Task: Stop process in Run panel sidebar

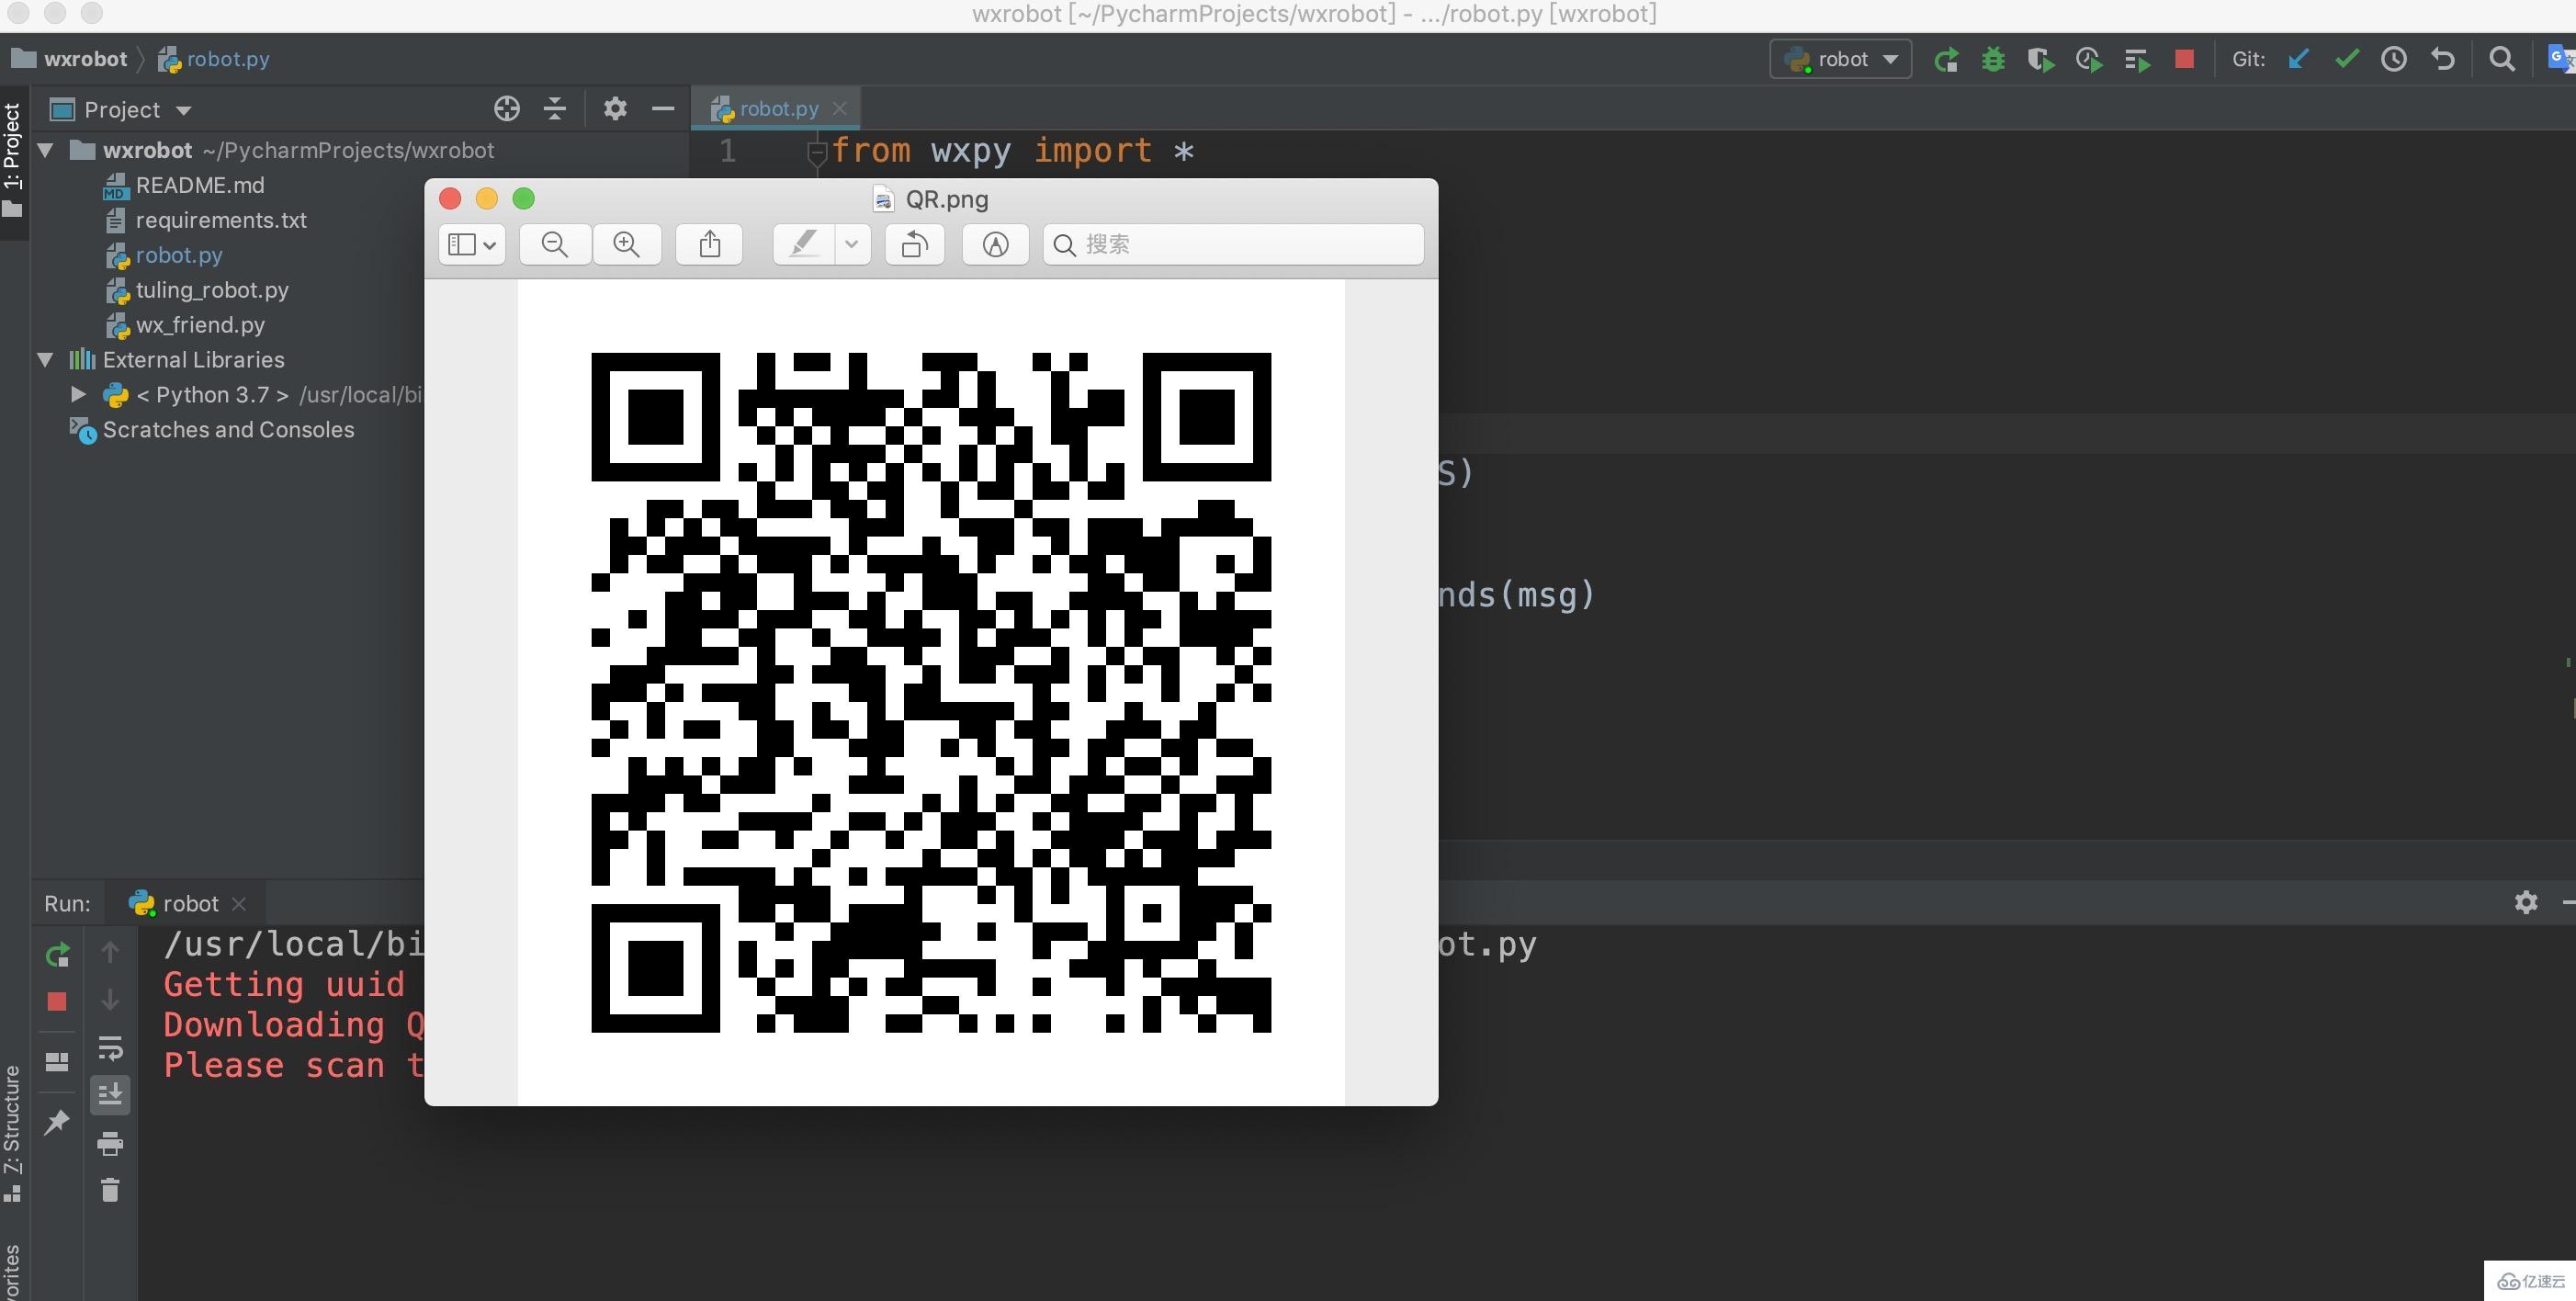Action: pyautogui.click(x=57, y=1002)
